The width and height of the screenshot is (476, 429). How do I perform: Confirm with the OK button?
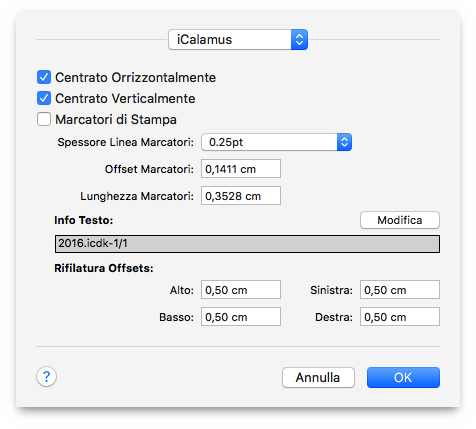pyautogui.click(x=403, y=378)
